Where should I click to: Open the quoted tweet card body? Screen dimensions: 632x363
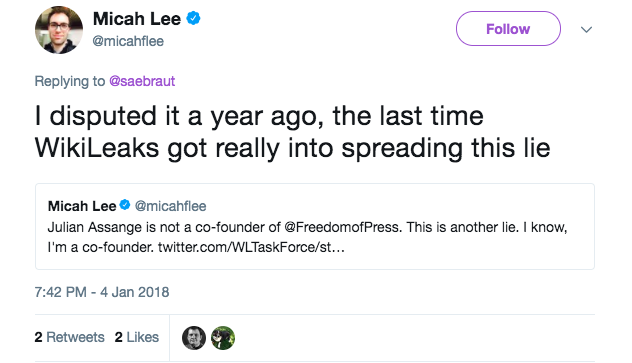315,226
